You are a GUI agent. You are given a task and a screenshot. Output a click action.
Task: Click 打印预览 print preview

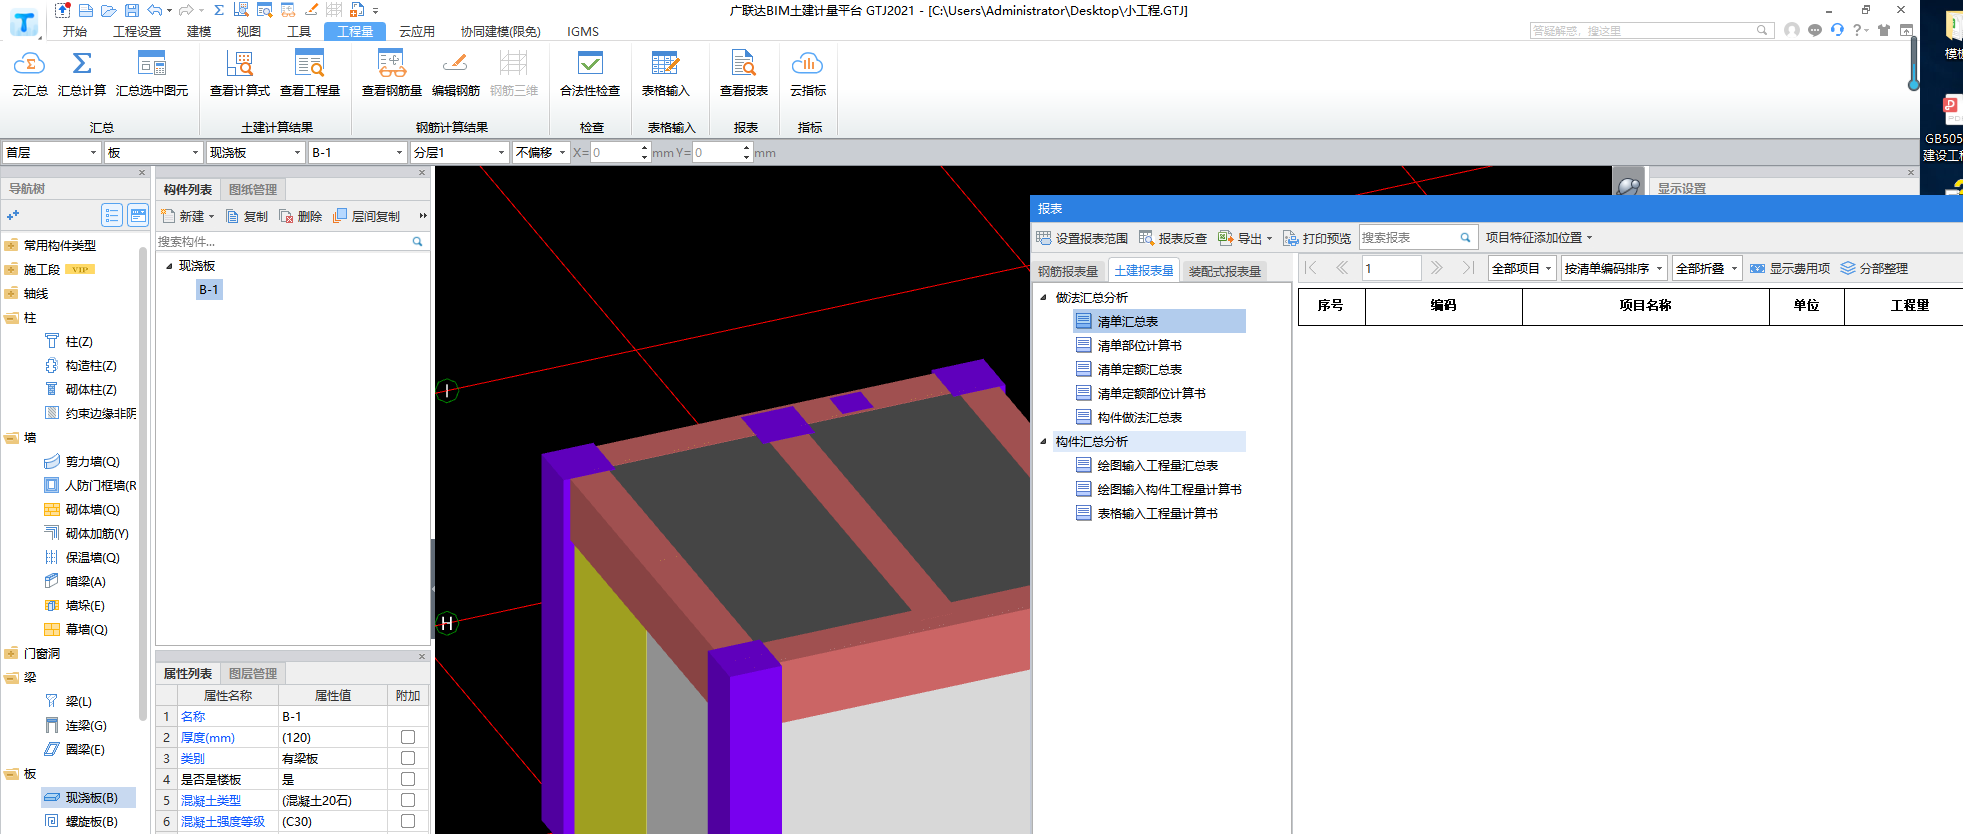point(1317,238)
